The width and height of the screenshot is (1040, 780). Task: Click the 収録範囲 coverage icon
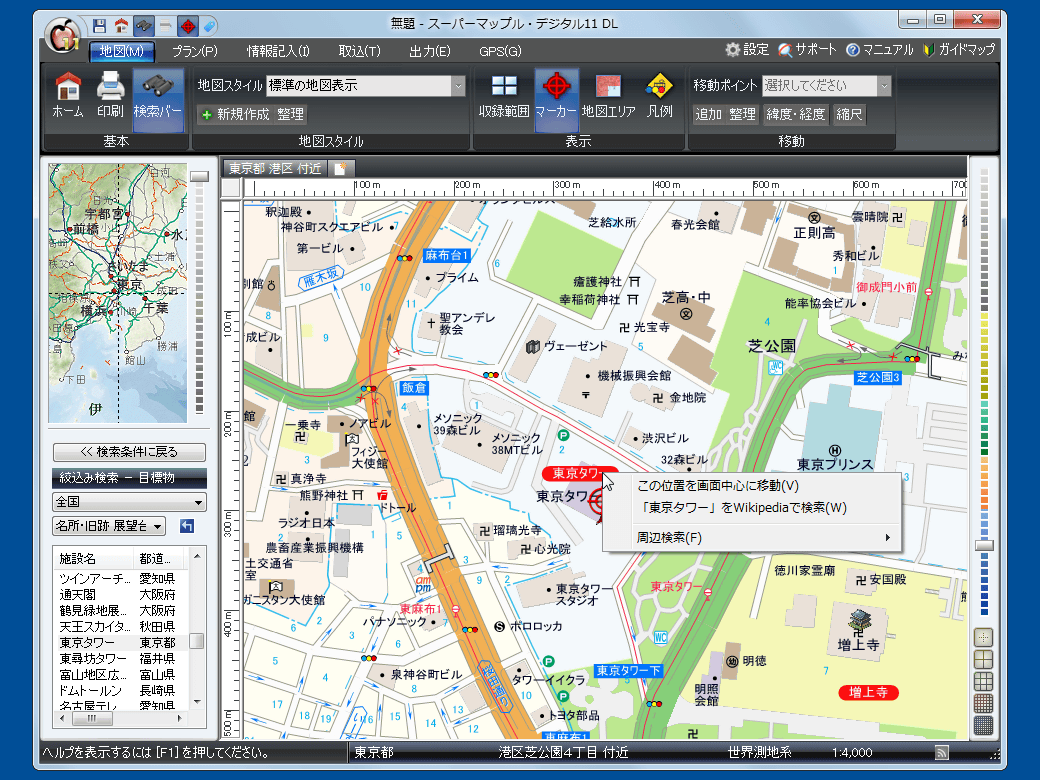[x=504, y=94]
